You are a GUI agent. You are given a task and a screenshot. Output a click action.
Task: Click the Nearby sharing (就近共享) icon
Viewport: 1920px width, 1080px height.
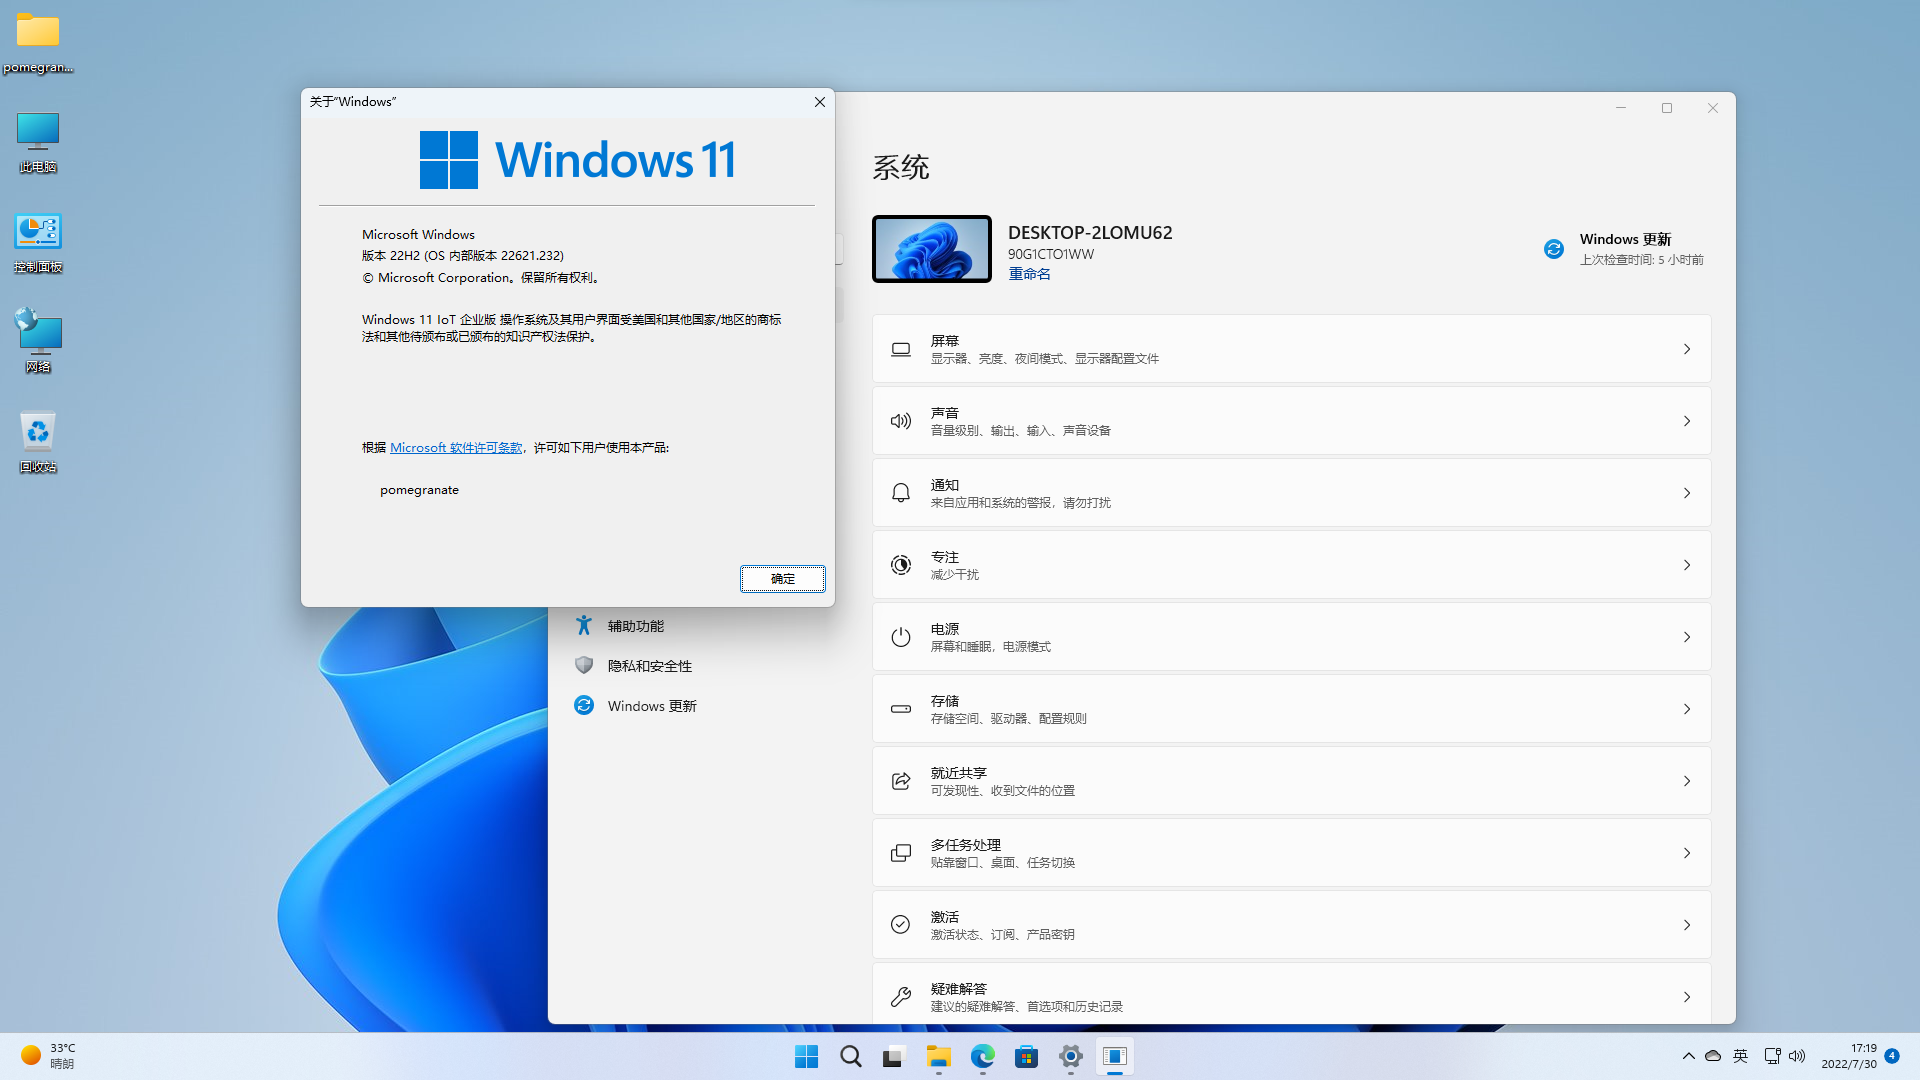click(x=901, y=781)
